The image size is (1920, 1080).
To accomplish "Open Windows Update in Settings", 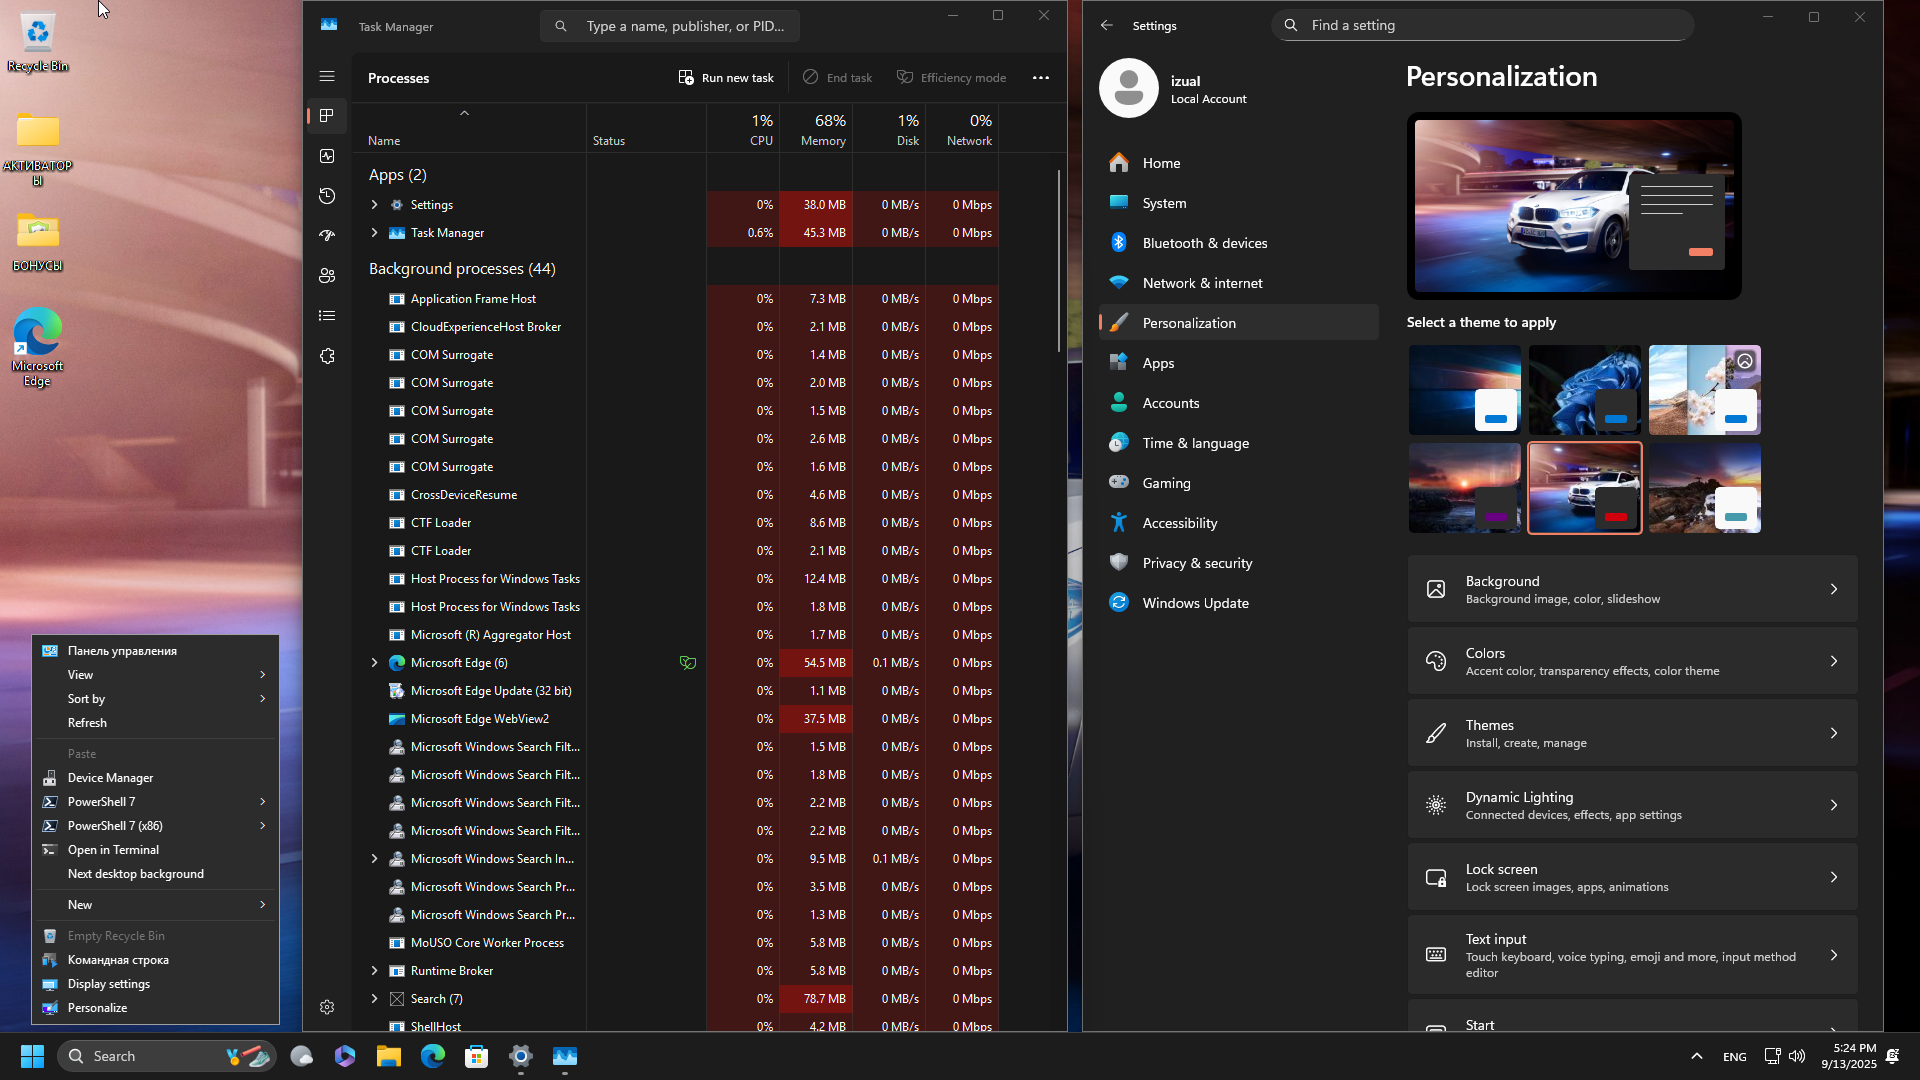I will click(x=1239, y=603).
